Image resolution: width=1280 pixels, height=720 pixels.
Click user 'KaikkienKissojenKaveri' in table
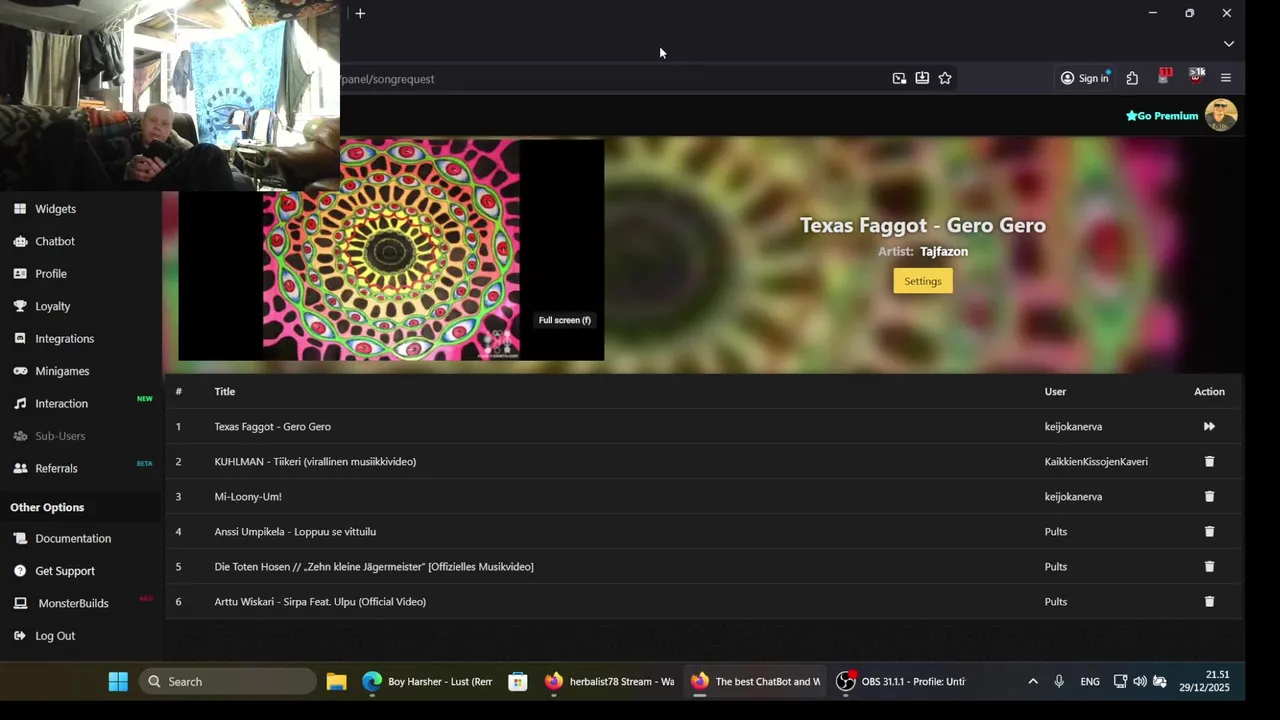[1096, 462]
